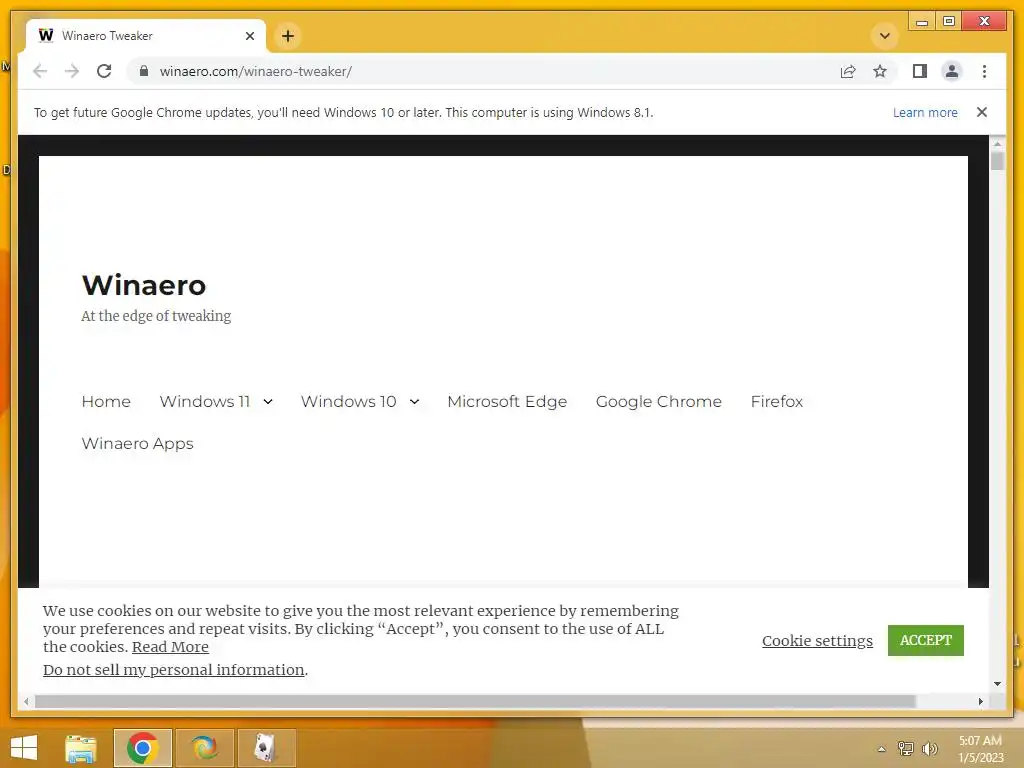Expand the Windows 10 submenu chevron

(414, 402)
